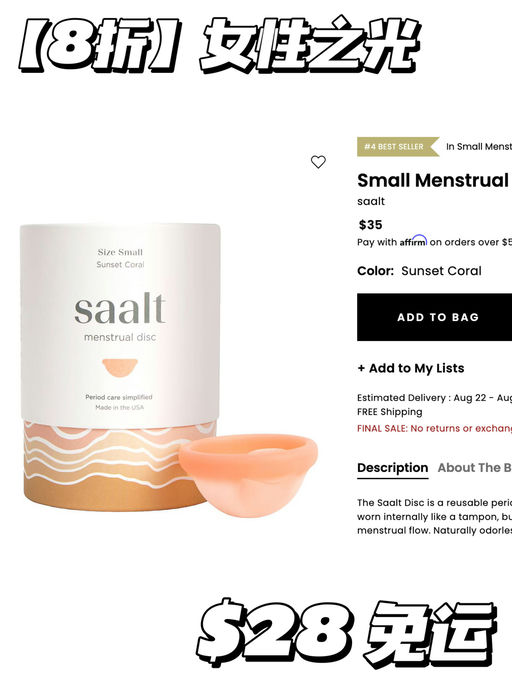The image size is (512, 682).
Task: Click the Saalt Disc description paragraph
Action: pyautogui.click(x=435, y=517)
